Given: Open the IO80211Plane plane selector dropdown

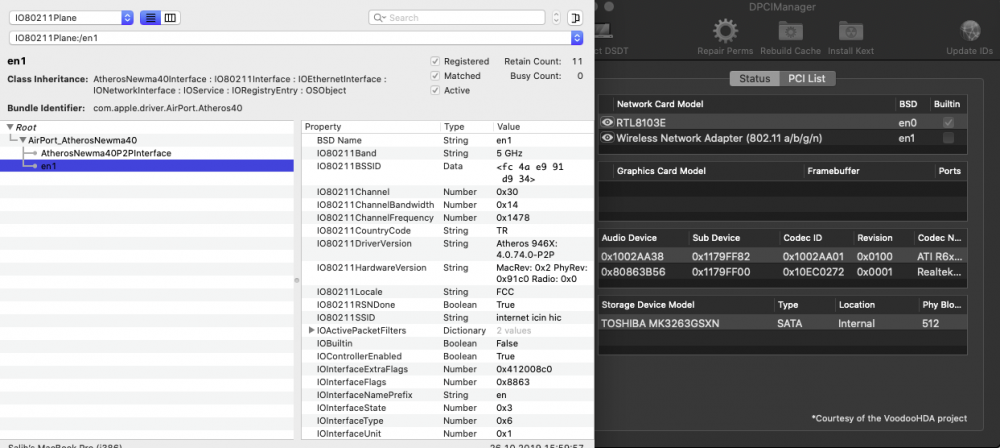Looking at the screenshot, I should [71, 18].
